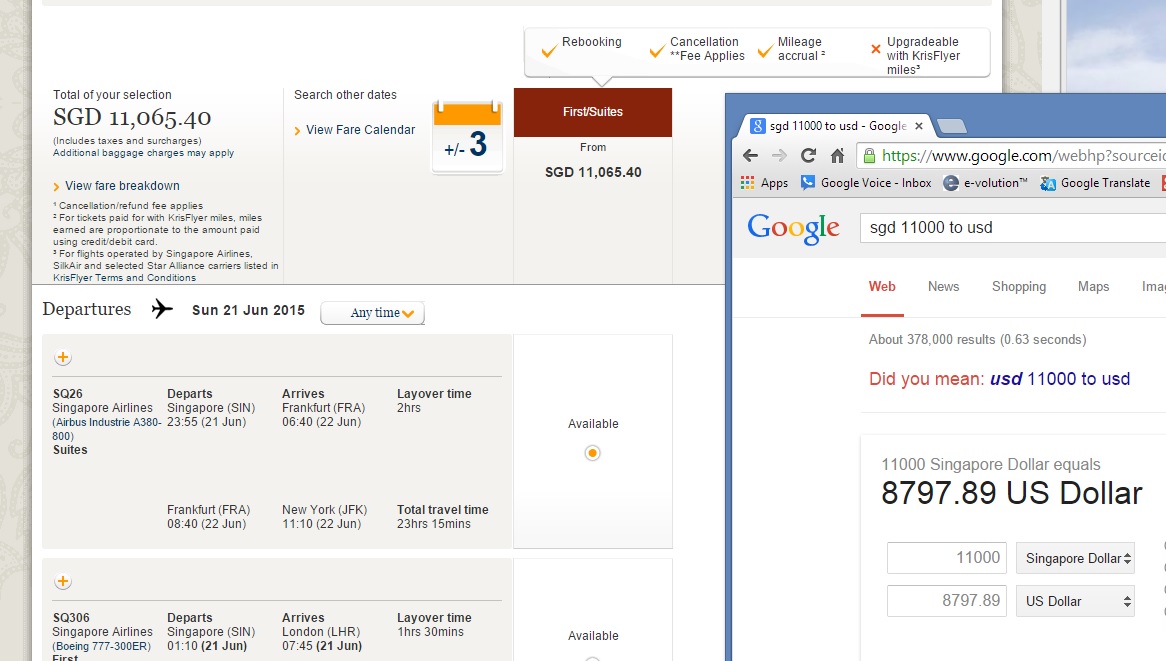The width and height of the screenshot is (1166, 661).
Task: Open the Google Translate bookmark
Action: coord(1105,183)
